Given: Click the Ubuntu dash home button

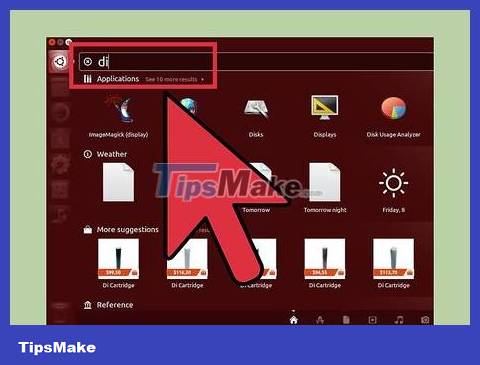Looking at the screenshot, I should tap(60, 62).
